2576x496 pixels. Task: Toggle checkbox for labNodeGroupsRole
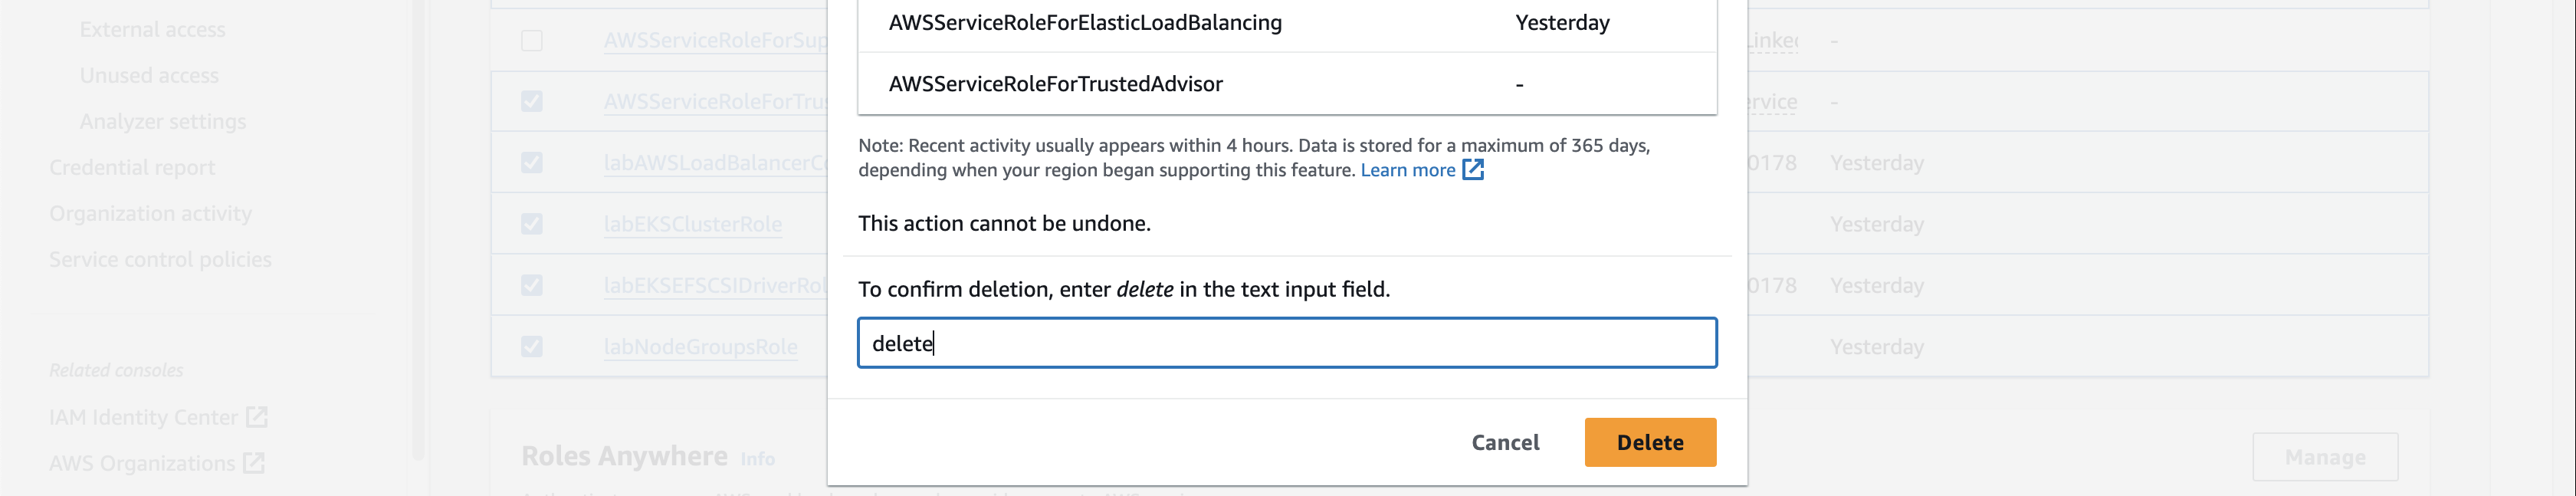coord(532,347)
